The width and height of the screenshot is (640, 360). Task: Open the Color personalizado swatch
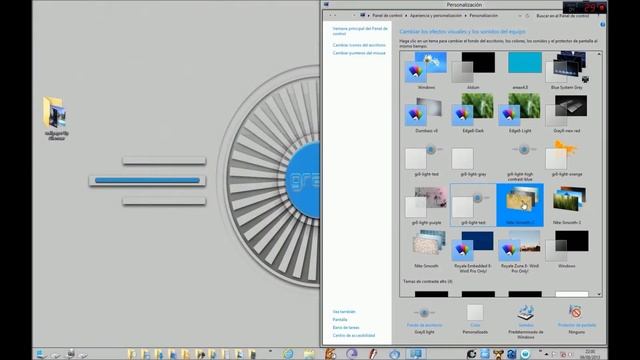point(475,313)
